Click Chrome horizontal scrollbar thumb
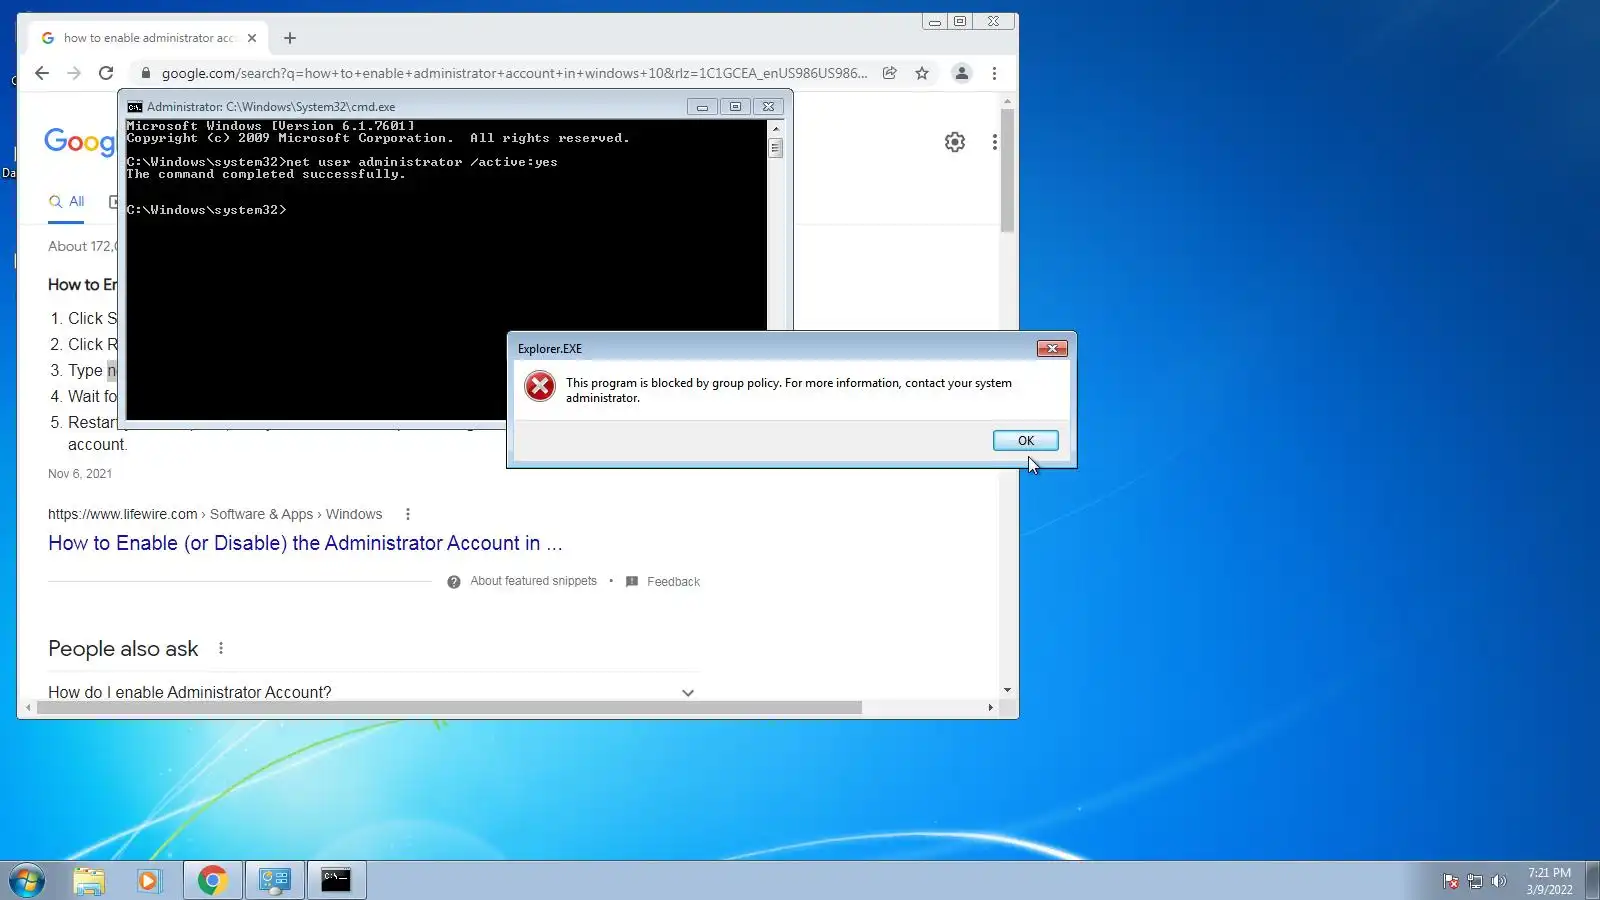The width and height of the screenshot is (1600, 900). 449,707
